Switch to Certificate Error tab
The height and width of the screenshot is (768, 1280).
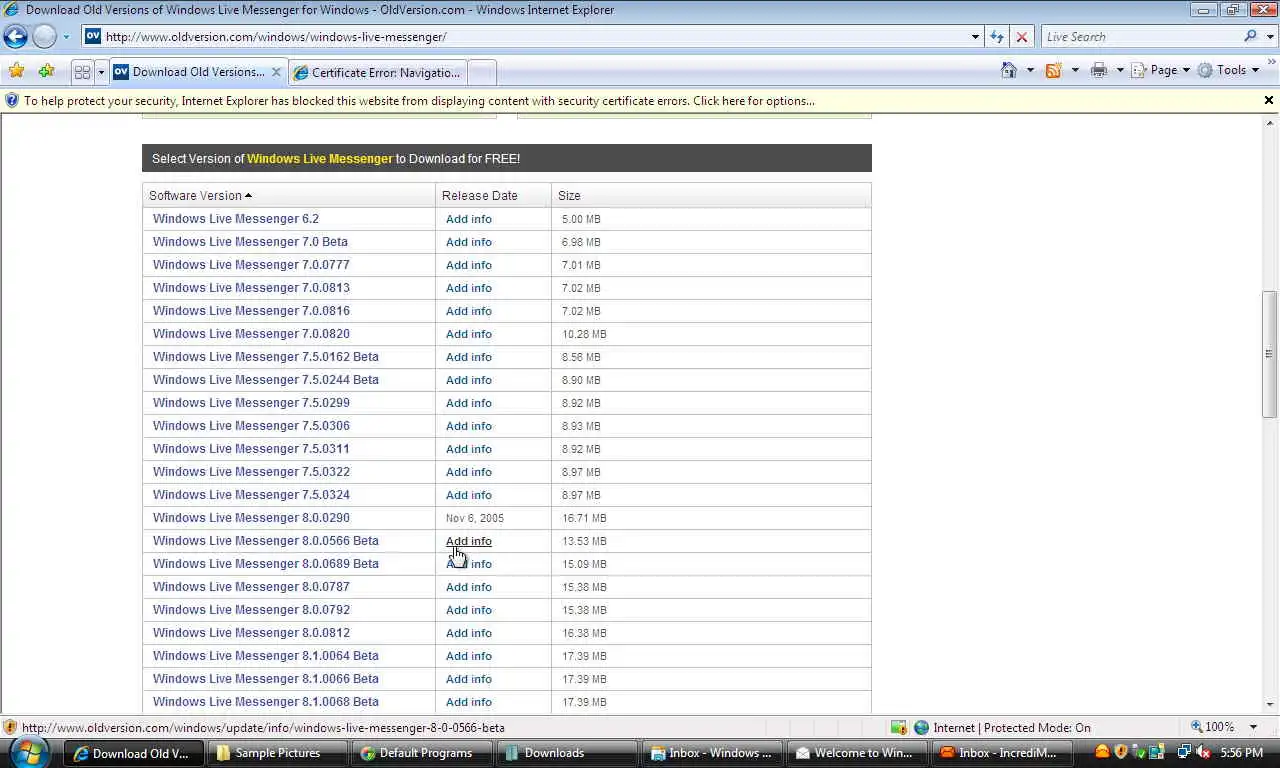378,72
